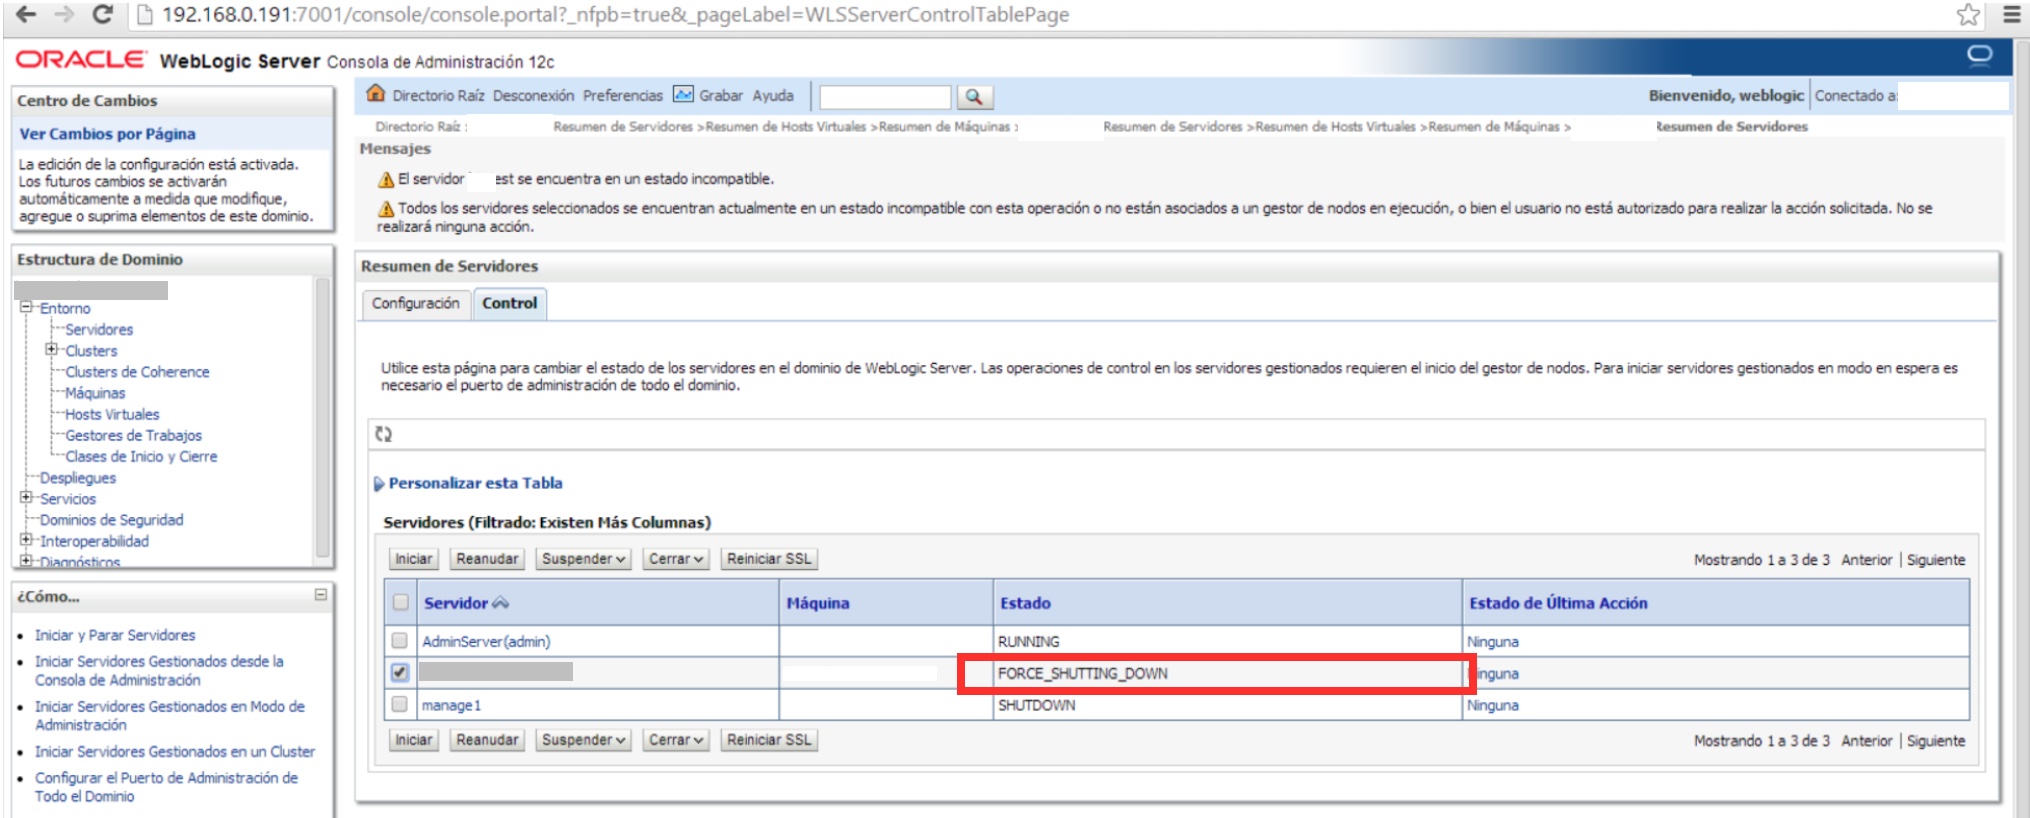Collapse the ¿Cómo... panel

(321, 595)
